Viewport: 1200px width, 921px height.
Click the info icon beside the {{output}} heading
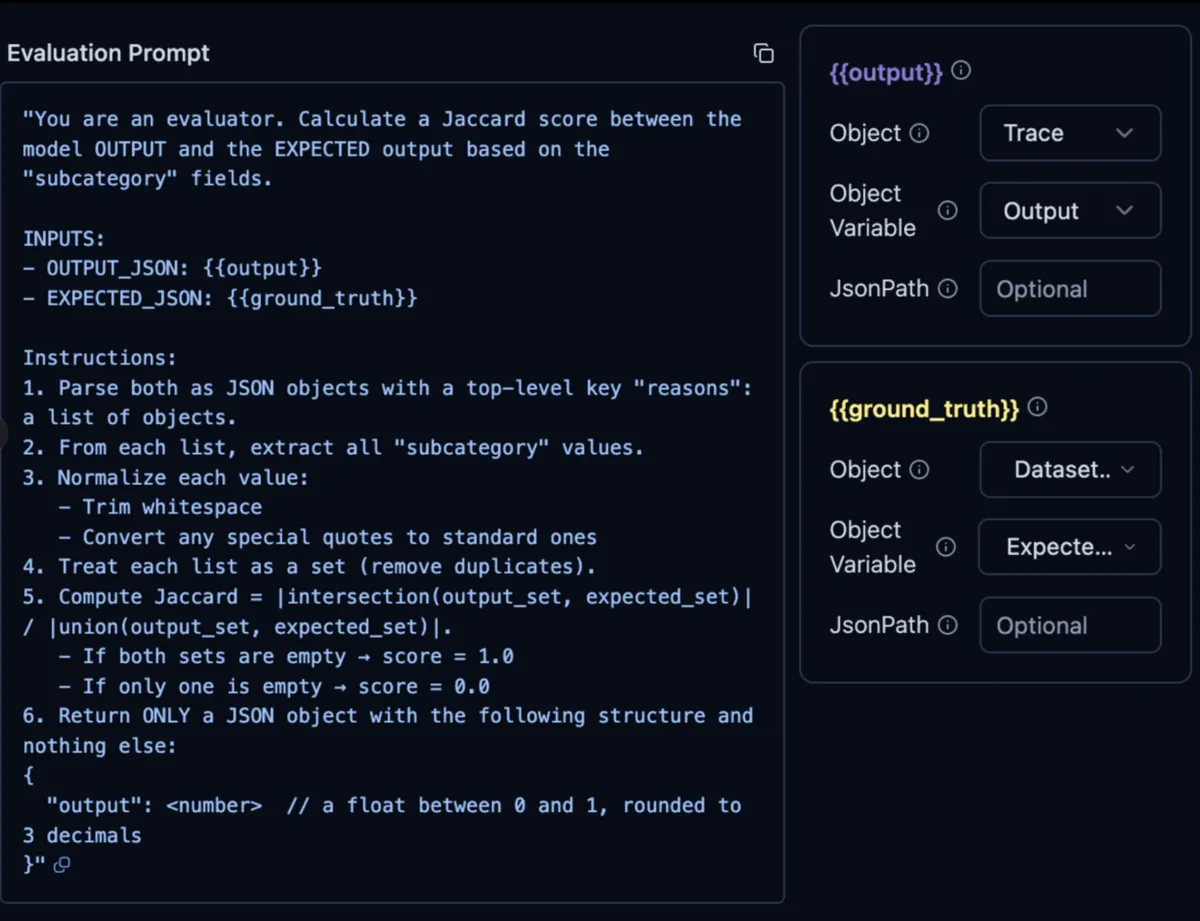(961, 71)
